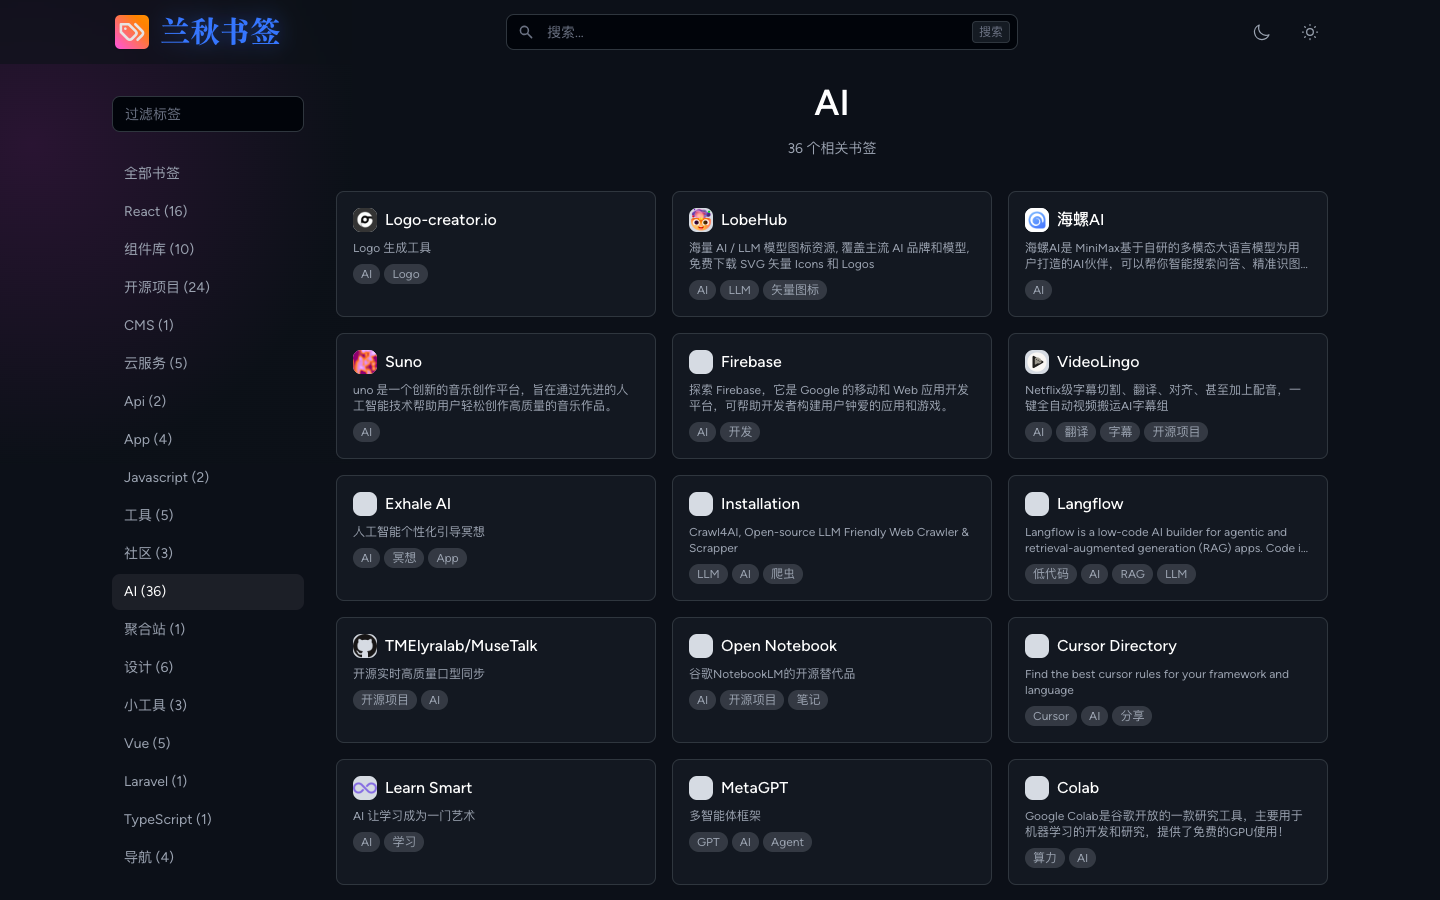Click the Learn Smart infinity icon
This screenshot has width=1440, height=900.
pyautogui.click(x=365, y=788)
